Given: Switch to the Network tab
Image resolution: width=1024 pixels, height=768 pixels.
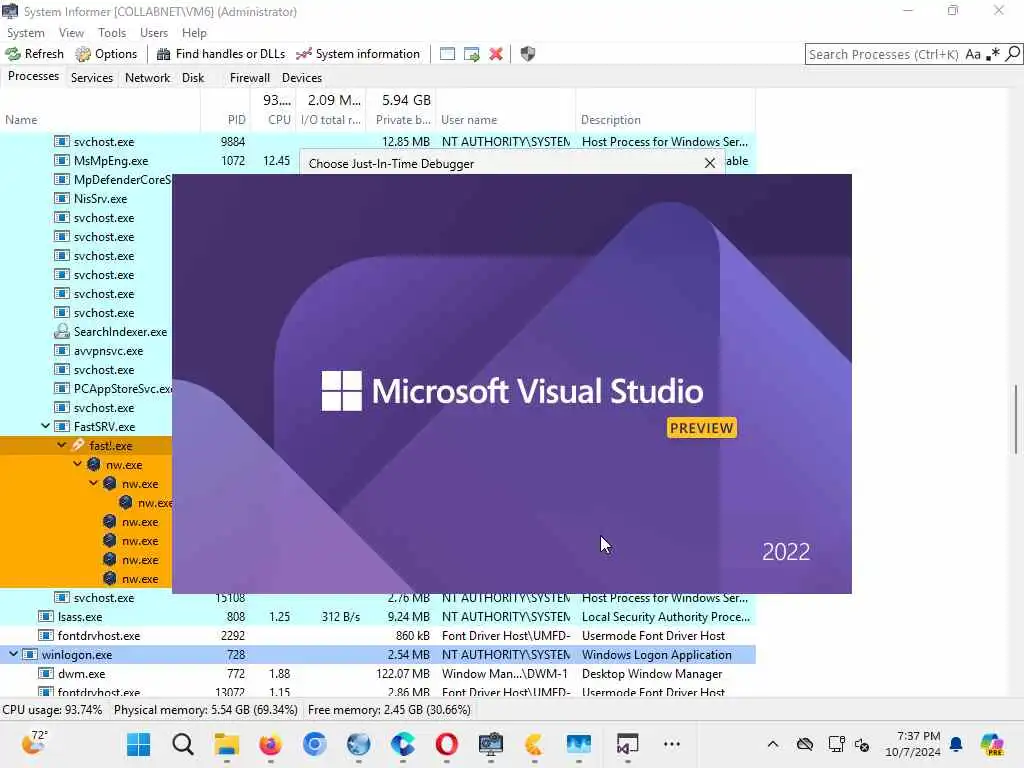Looking at the screenshot, I should 148,78.
